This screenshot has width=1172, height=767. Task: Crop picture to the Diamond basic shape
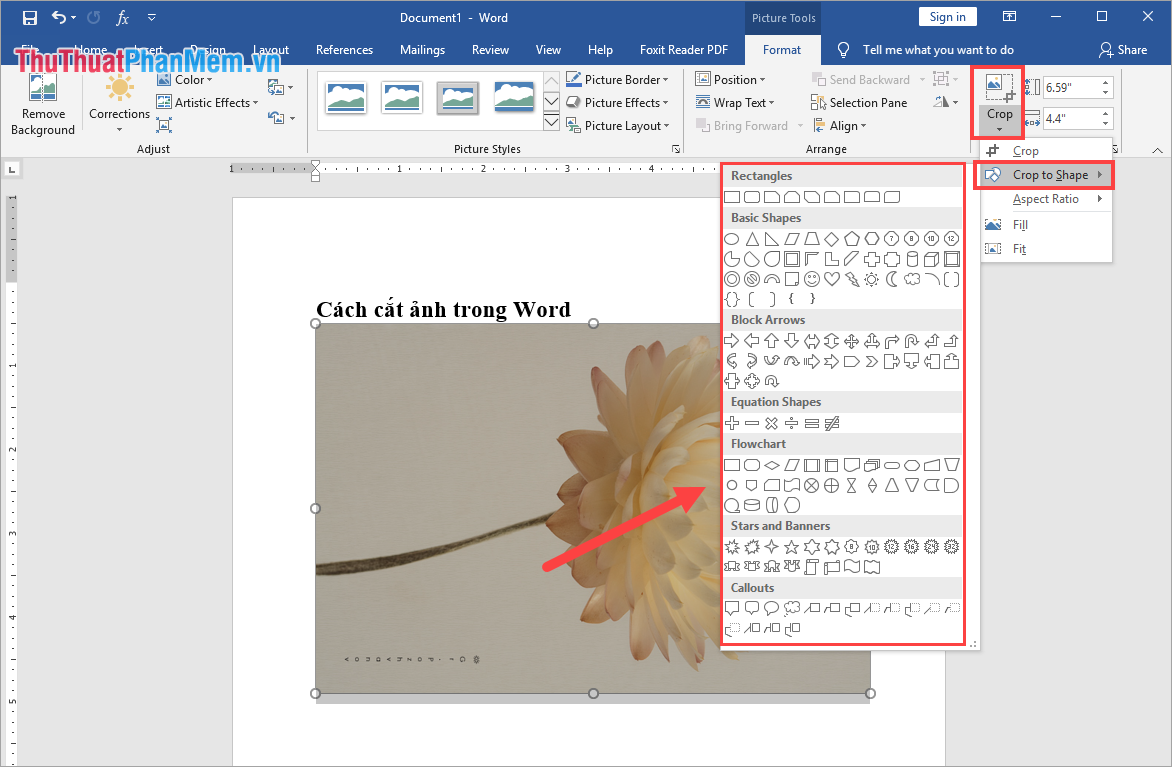(831, 239)
